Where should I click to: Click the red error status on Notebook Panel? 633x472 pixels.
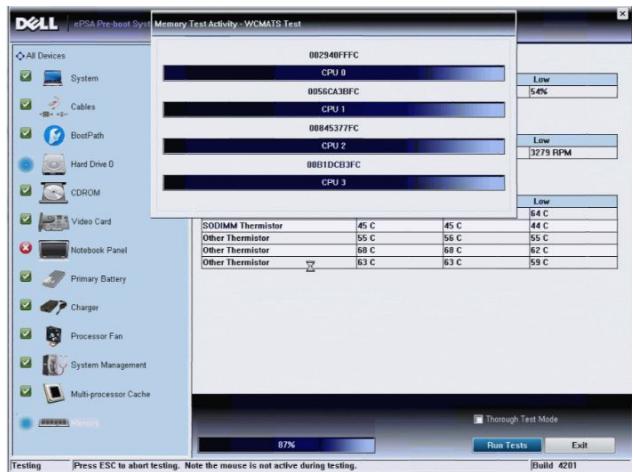coord(26,248)
